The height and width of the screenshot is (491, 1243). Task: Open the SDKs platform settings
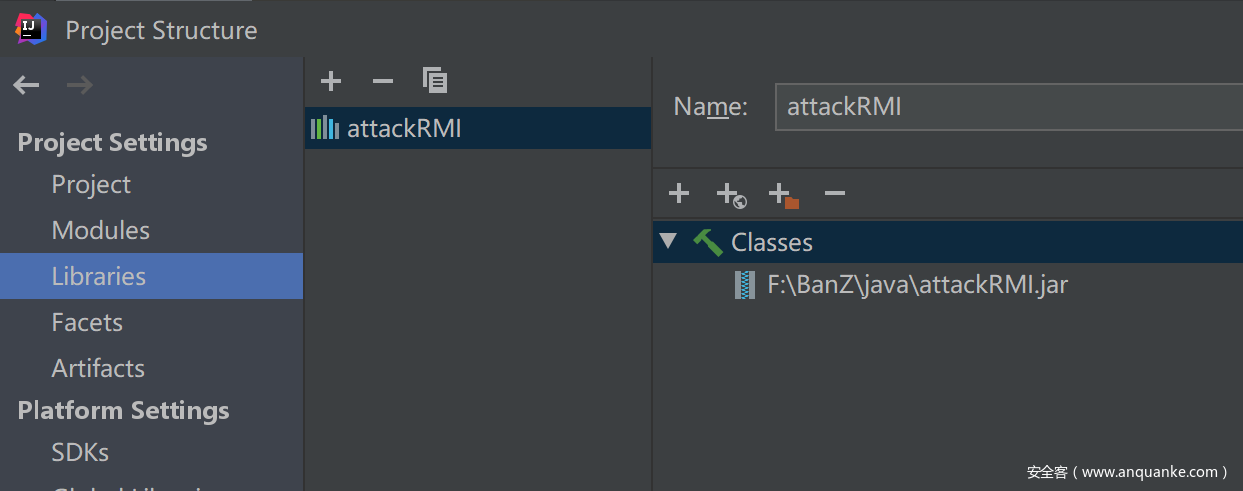click(x=80, y=453)
